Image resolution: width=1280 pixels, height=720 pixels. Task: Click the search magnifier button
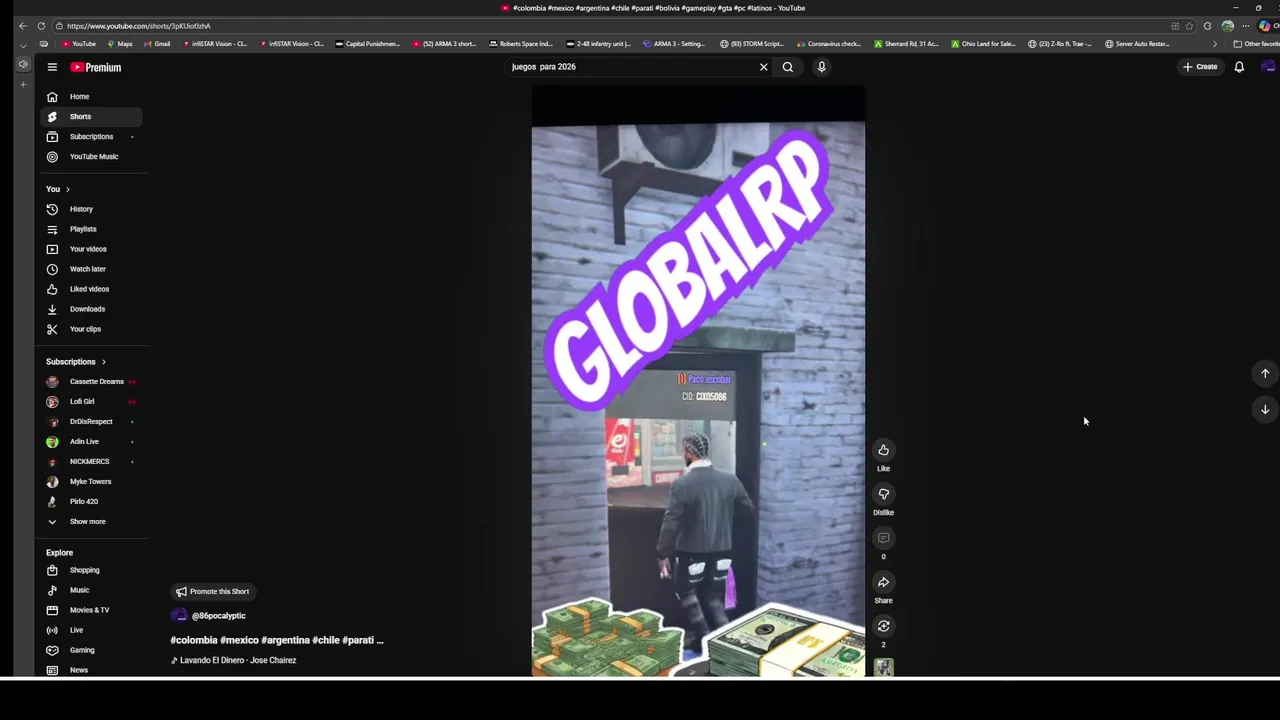click(788, 67)
